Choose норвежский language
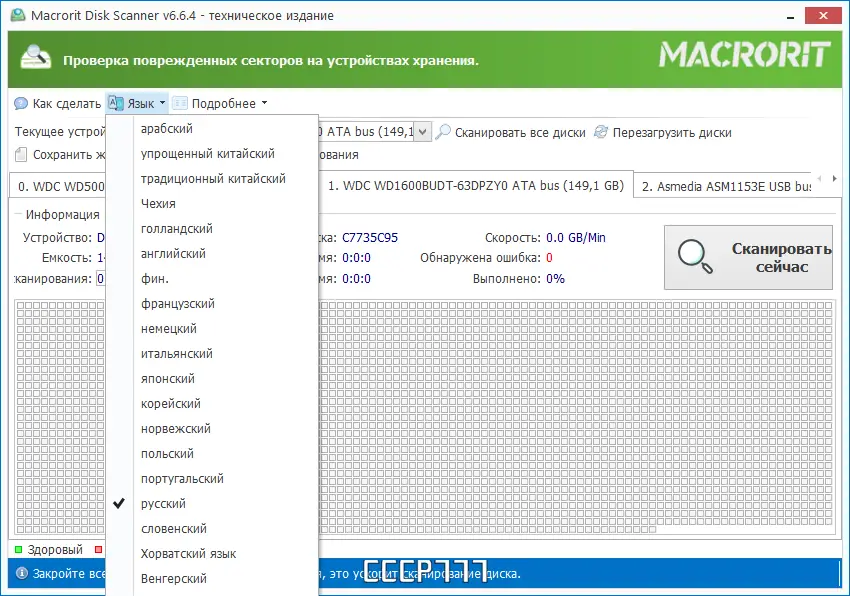 click(212, 428)
